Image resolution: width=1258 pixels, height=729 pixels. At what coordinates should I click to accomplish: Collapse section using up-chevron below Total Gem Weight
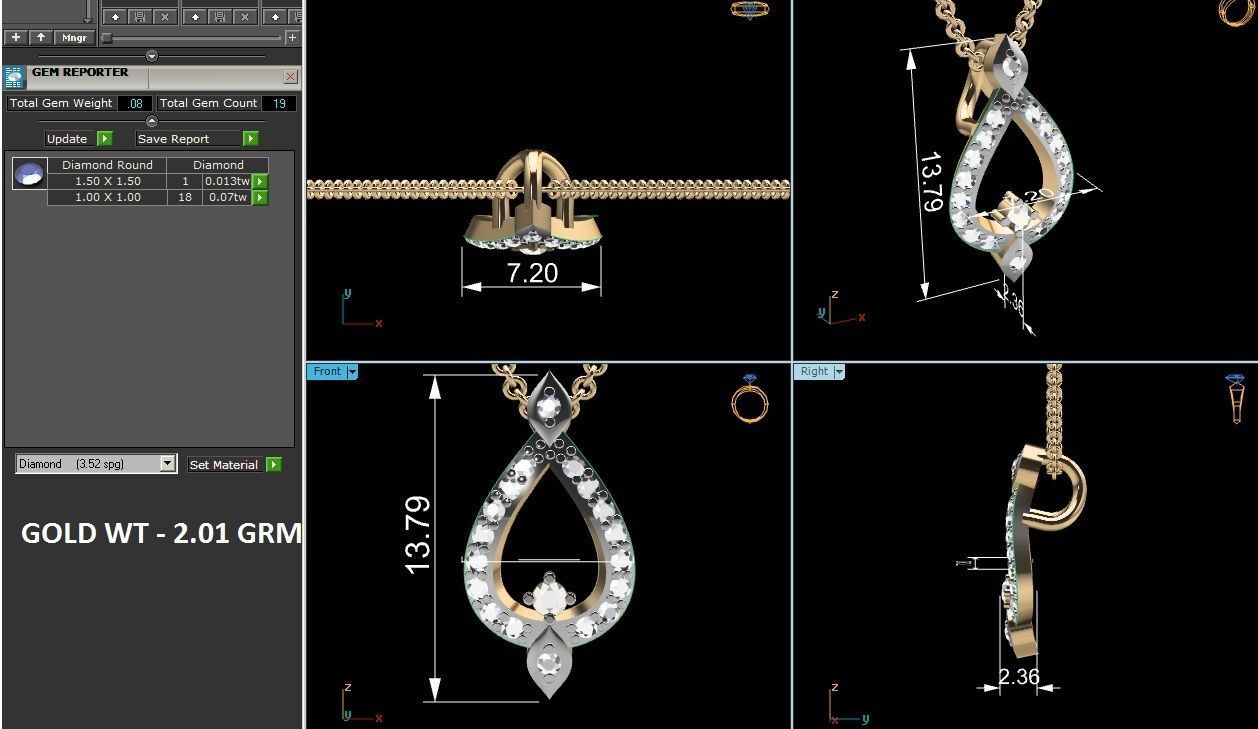pos(152,121)
